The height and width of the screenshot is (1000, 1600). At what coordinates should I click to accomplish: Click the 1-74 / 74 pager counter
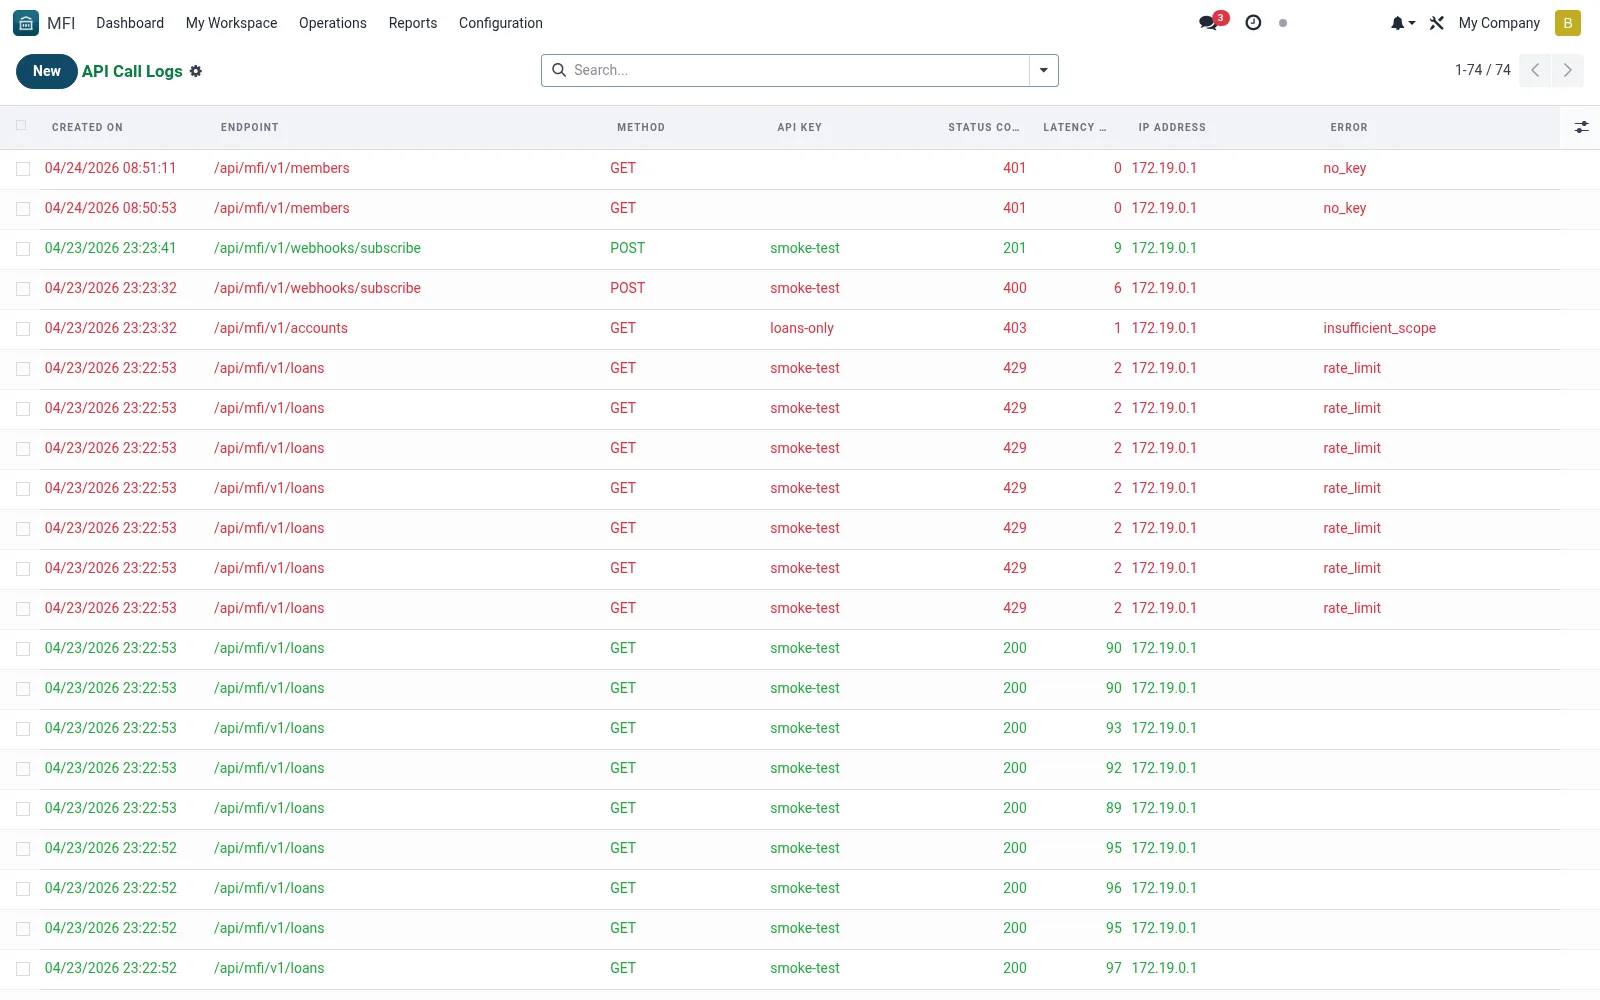[x=1483, y=70]
